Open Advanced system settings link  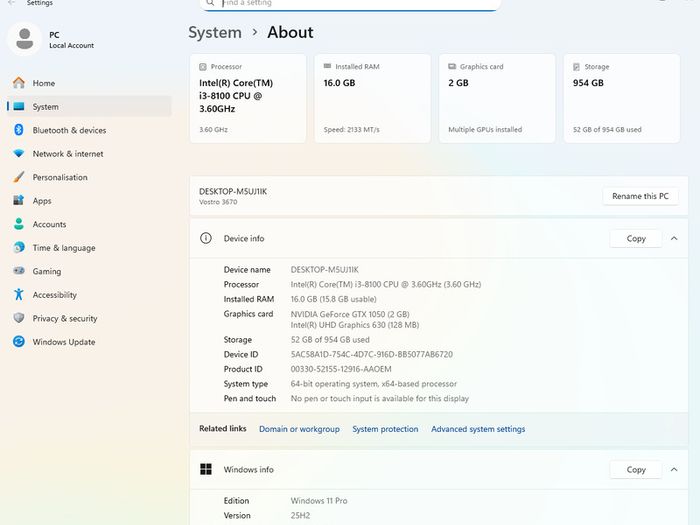pos(478,429)
